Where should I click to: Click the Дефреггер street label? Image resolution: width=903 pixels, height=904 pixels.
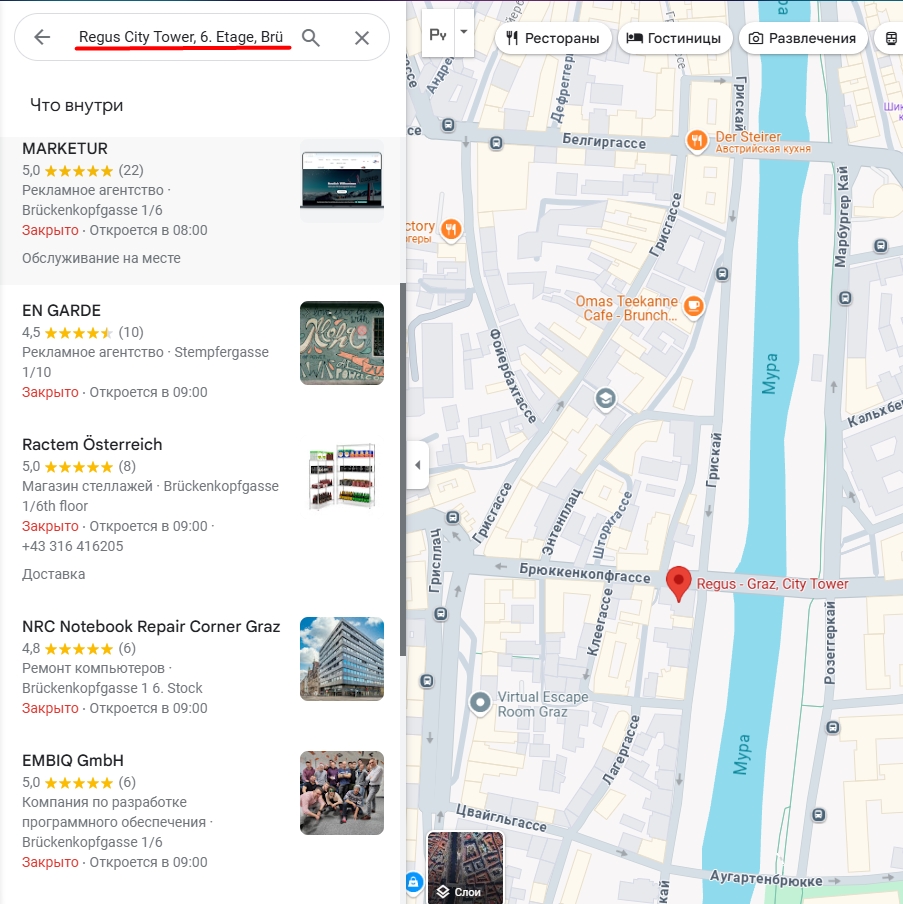561,91
